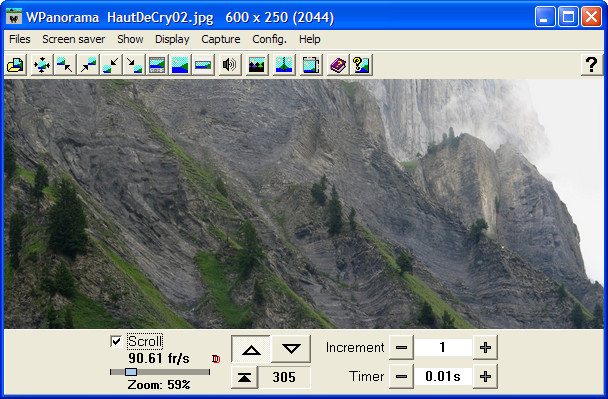Viewport: 608px width, 399px height.
Task: Click the small wide panorama strip icon
Action: click(x=203, y=65)
